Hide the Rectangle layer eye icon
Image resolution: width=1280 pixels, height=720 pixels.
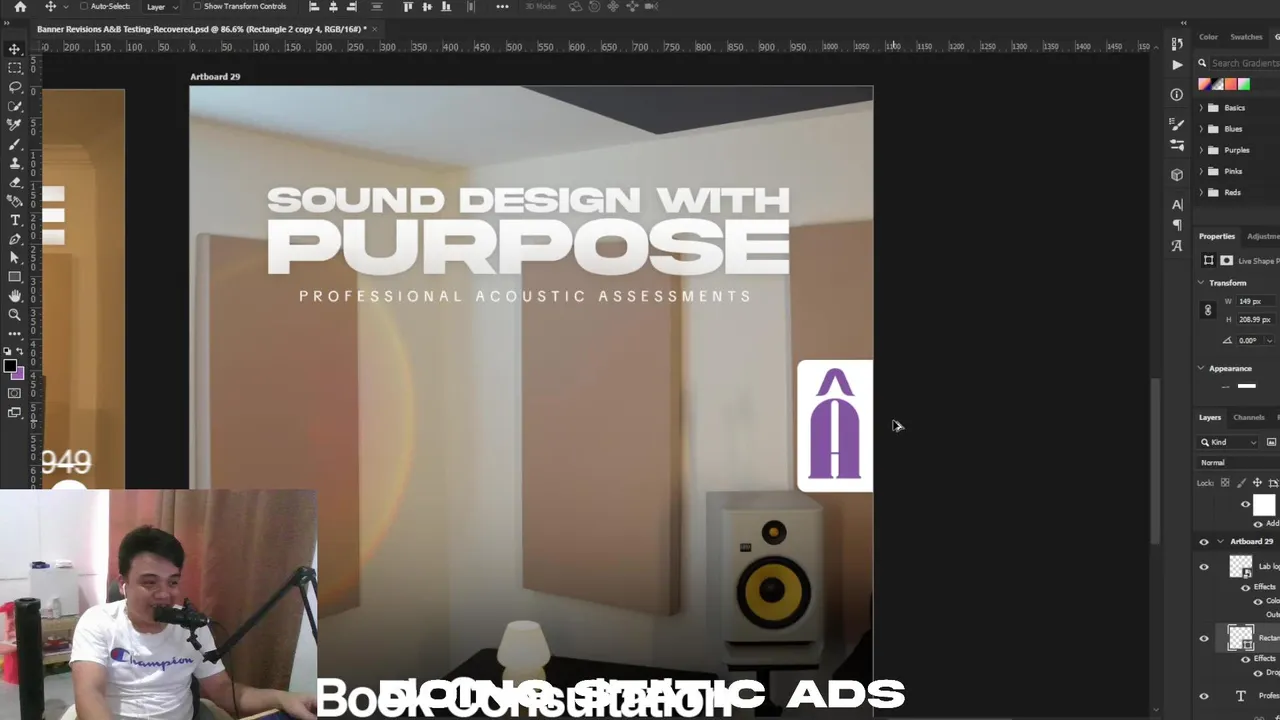1204,638
